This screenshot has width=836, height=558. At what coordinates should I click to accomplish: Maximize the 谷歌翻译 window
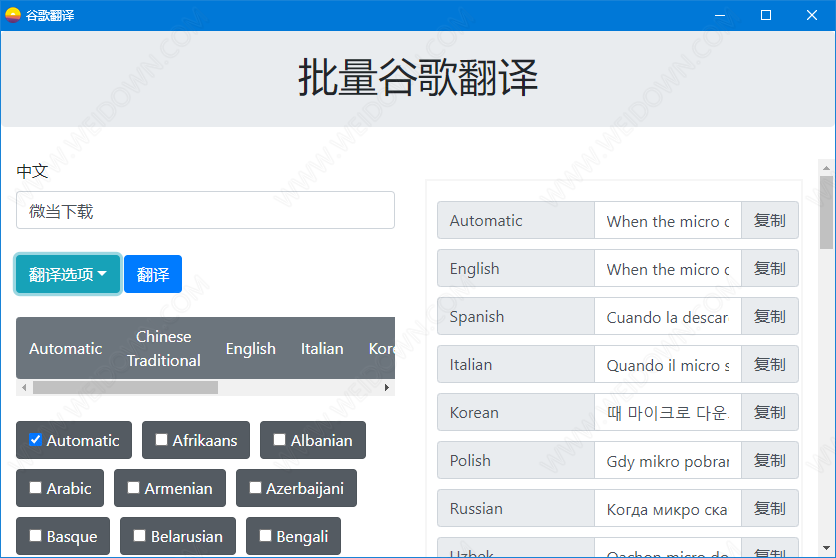766,15
